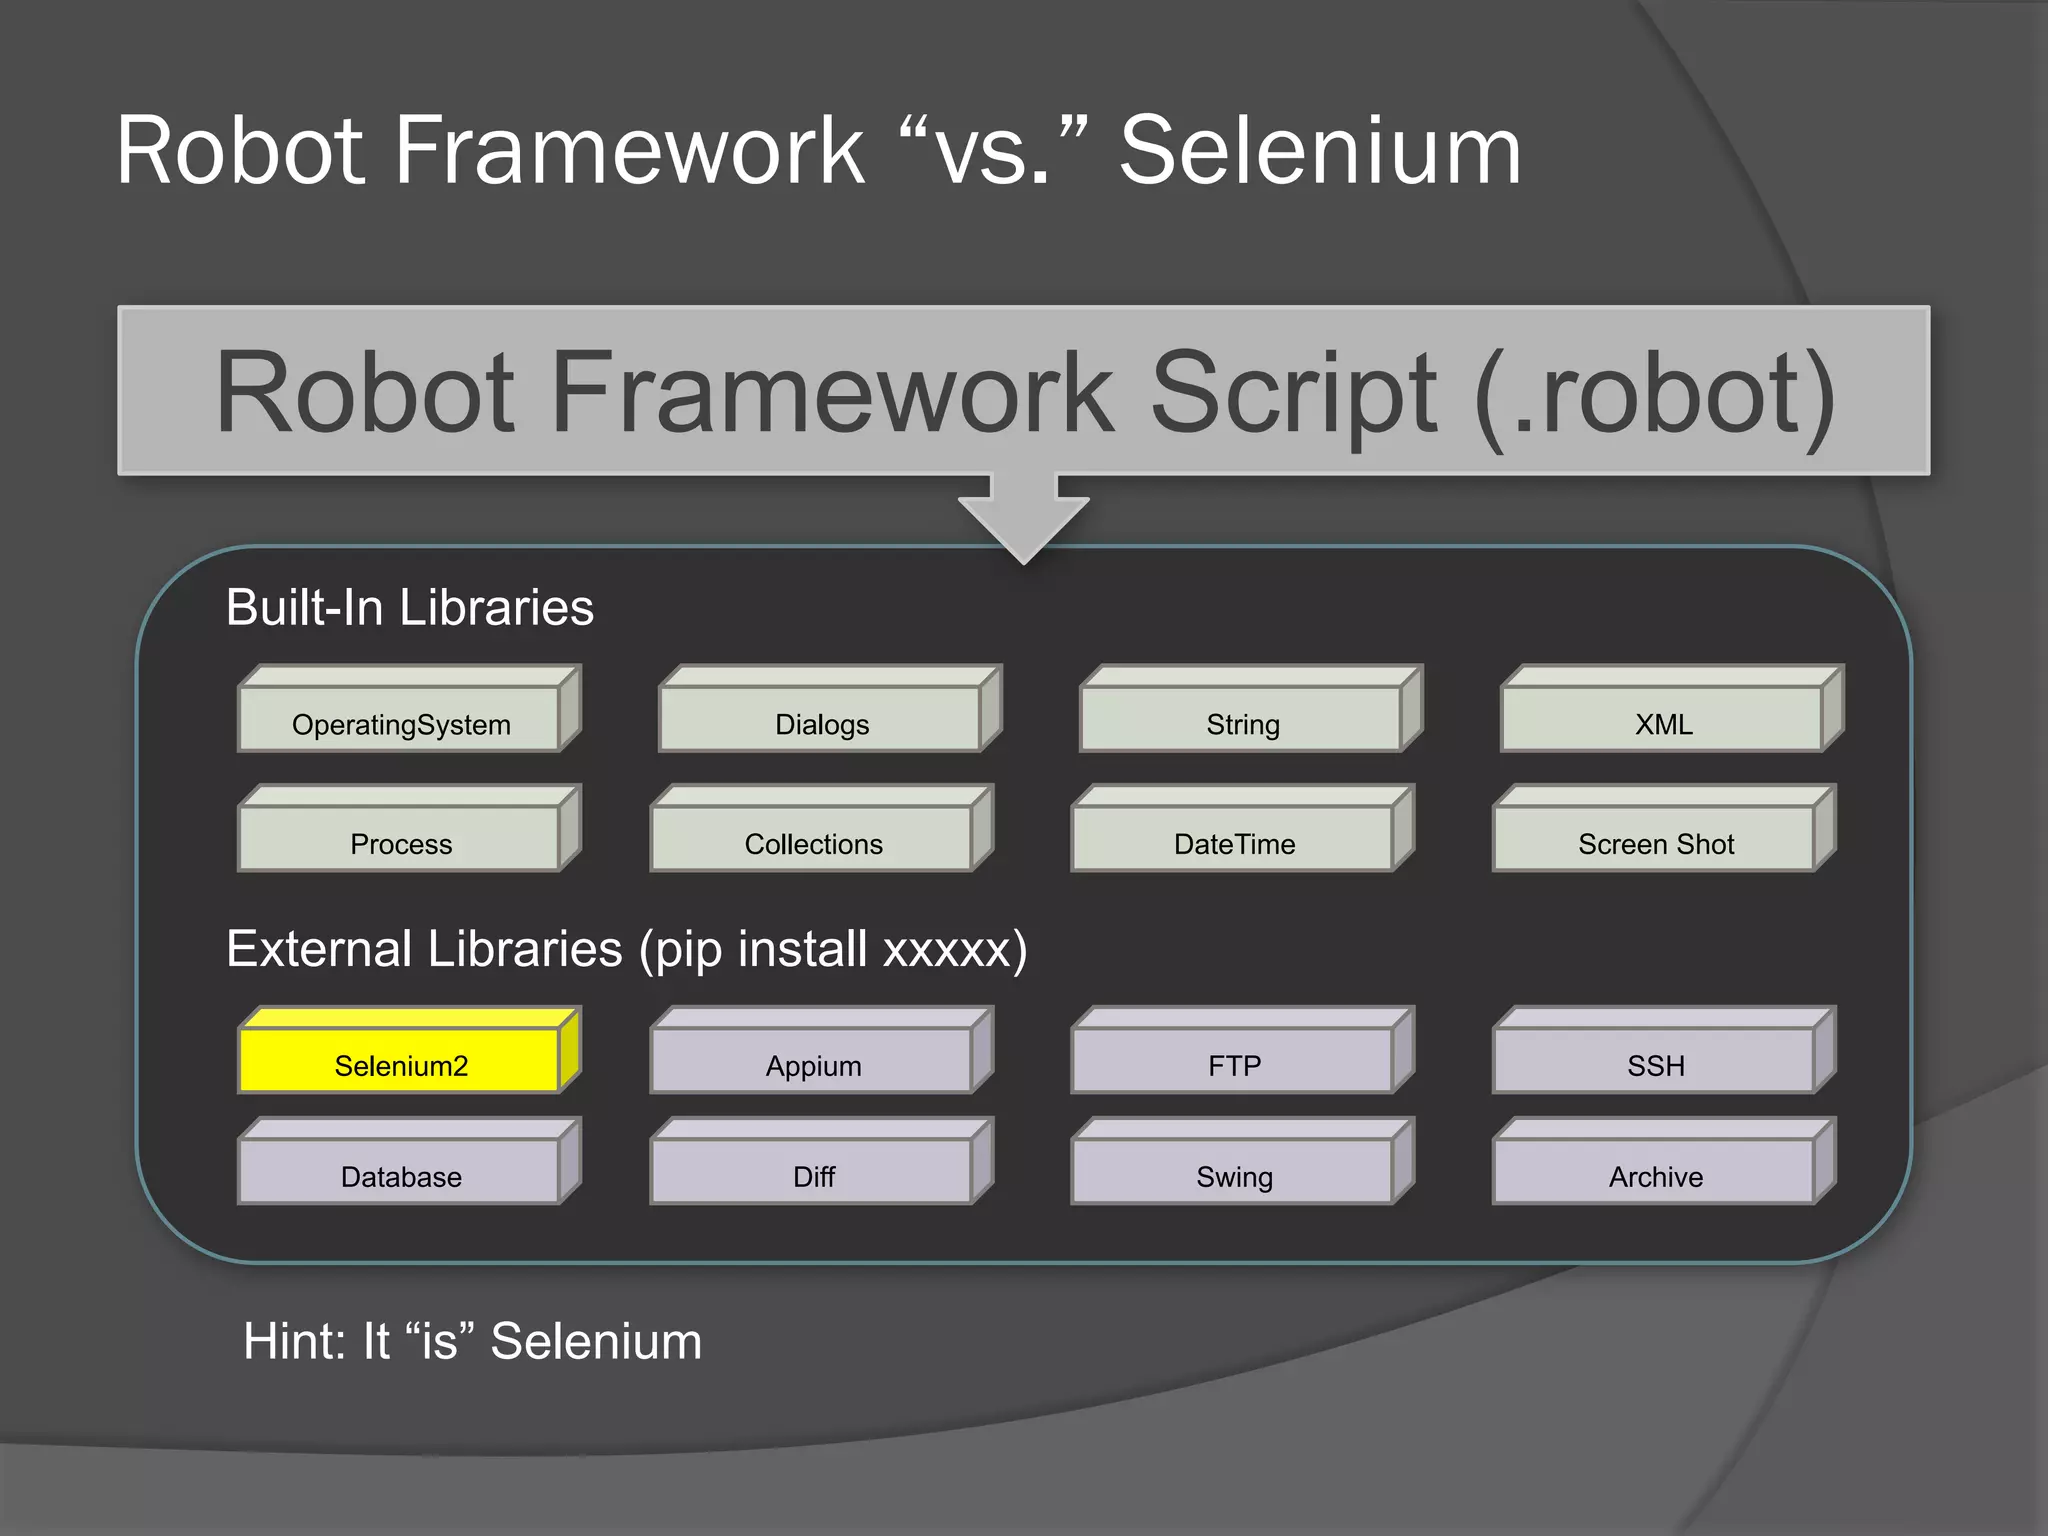Click the DateTime library block
Viewport: 2048px width, 1536px height.
point(1235,842)
